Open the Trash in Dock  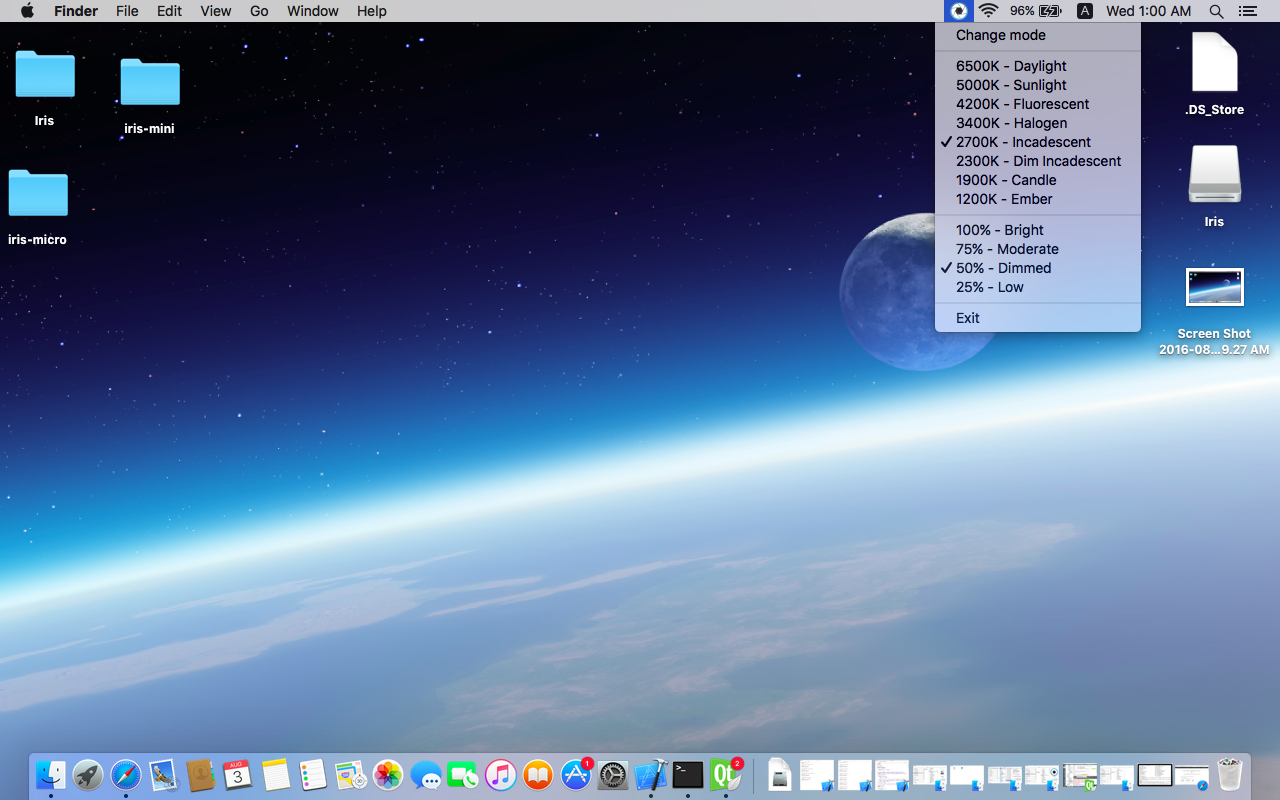tap(1229, 775)
